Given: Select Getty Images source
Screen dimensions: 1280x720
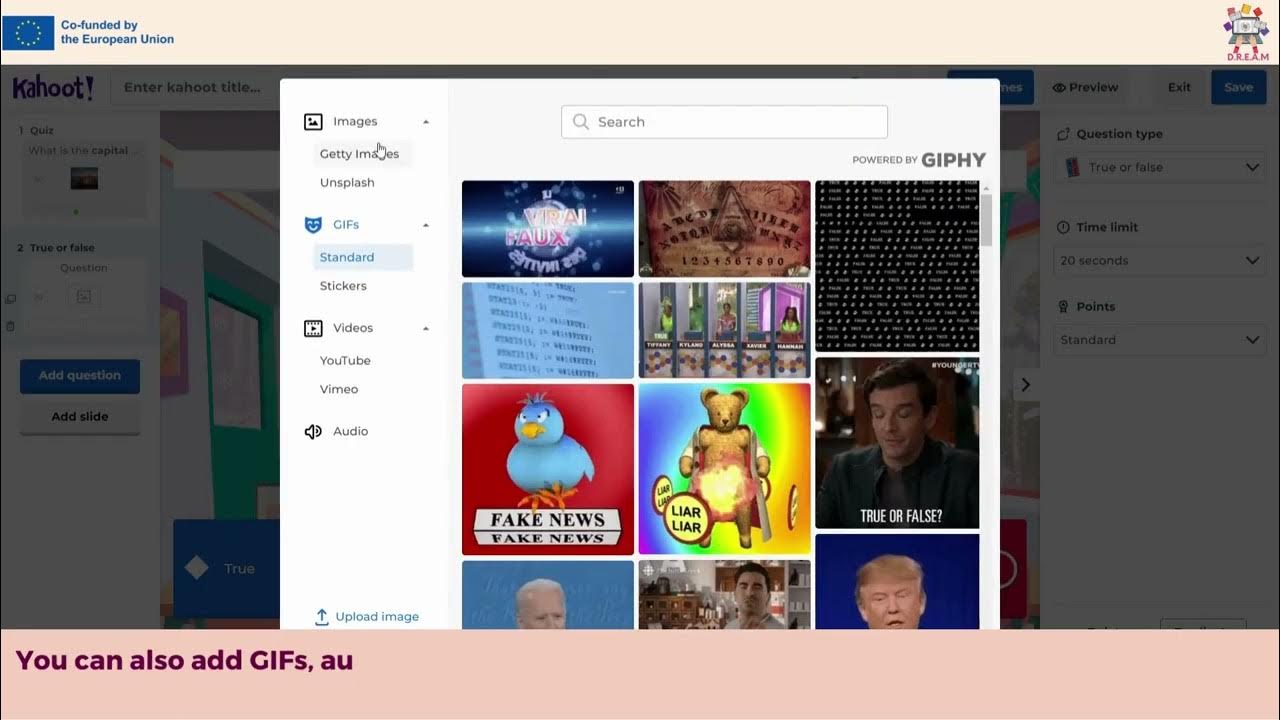Looking at the screenshot, I should (x=362, y=154).
